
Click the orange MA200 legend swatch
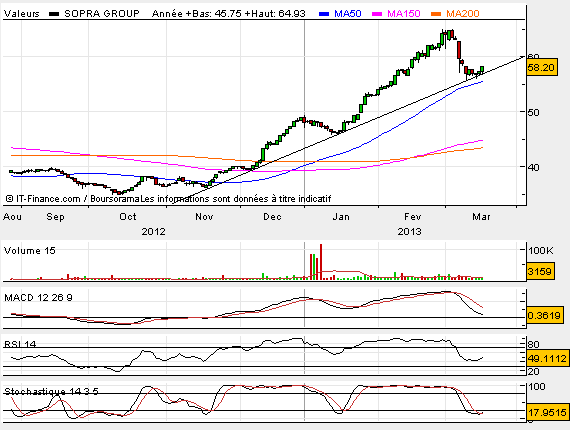tap(436, 14)
